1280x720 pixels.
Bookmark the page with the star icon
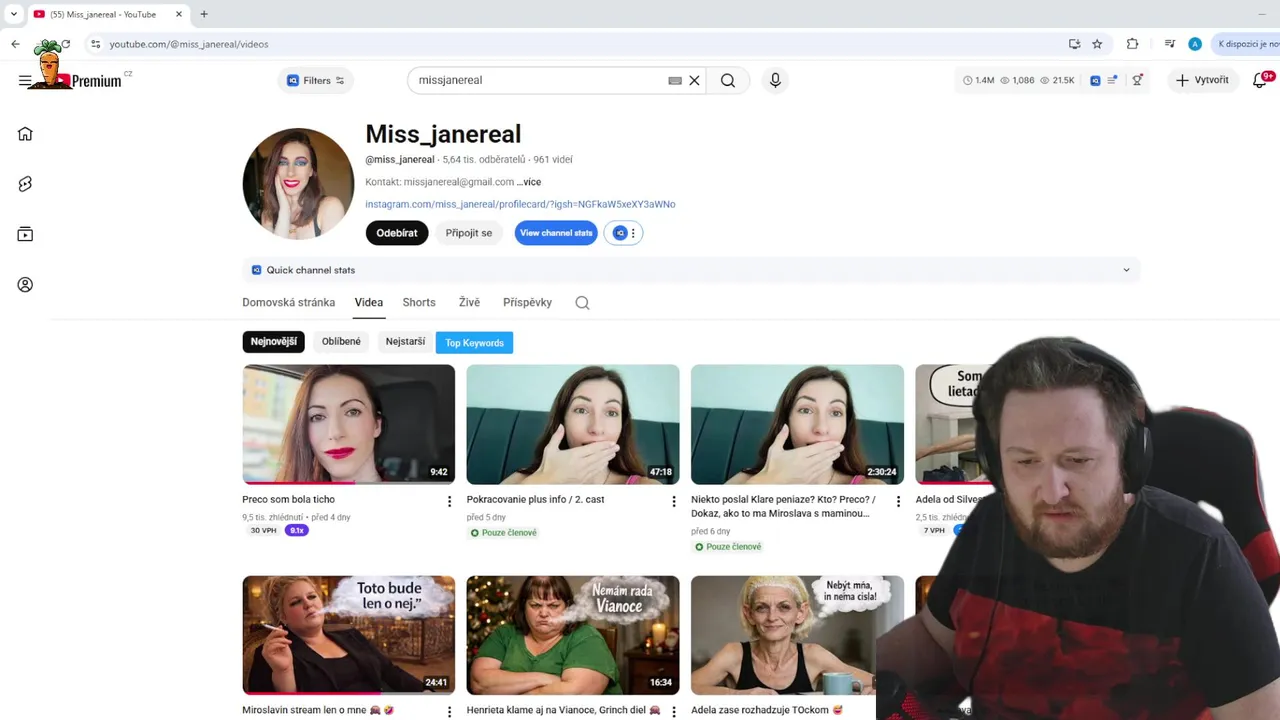[x=1097, y=44]
